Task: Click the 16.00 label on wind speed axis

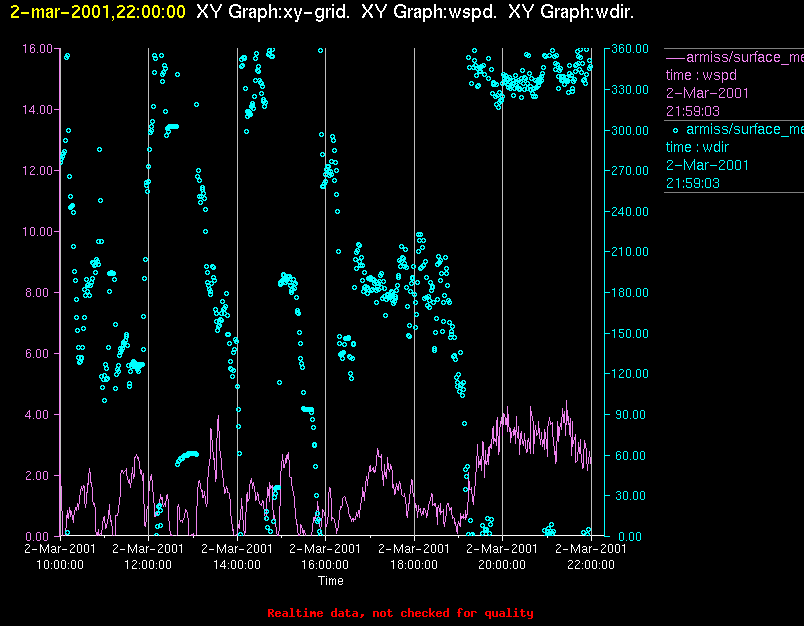Action: 37,49
